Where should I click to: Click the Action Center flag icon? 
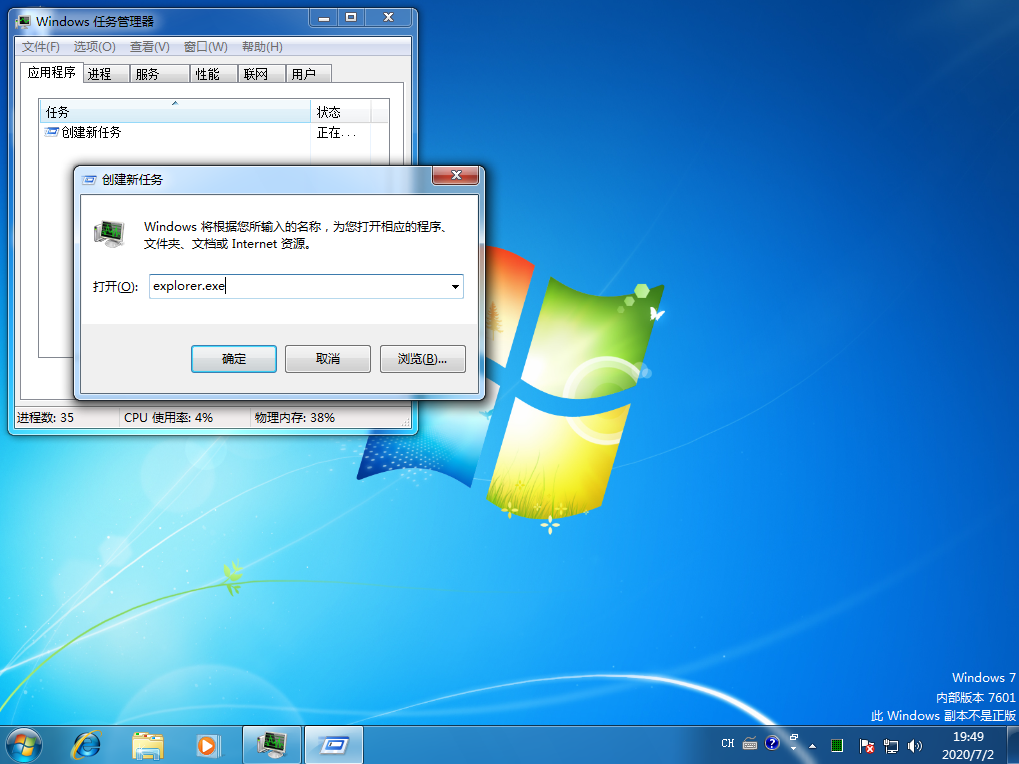click(x=865, y=745)
